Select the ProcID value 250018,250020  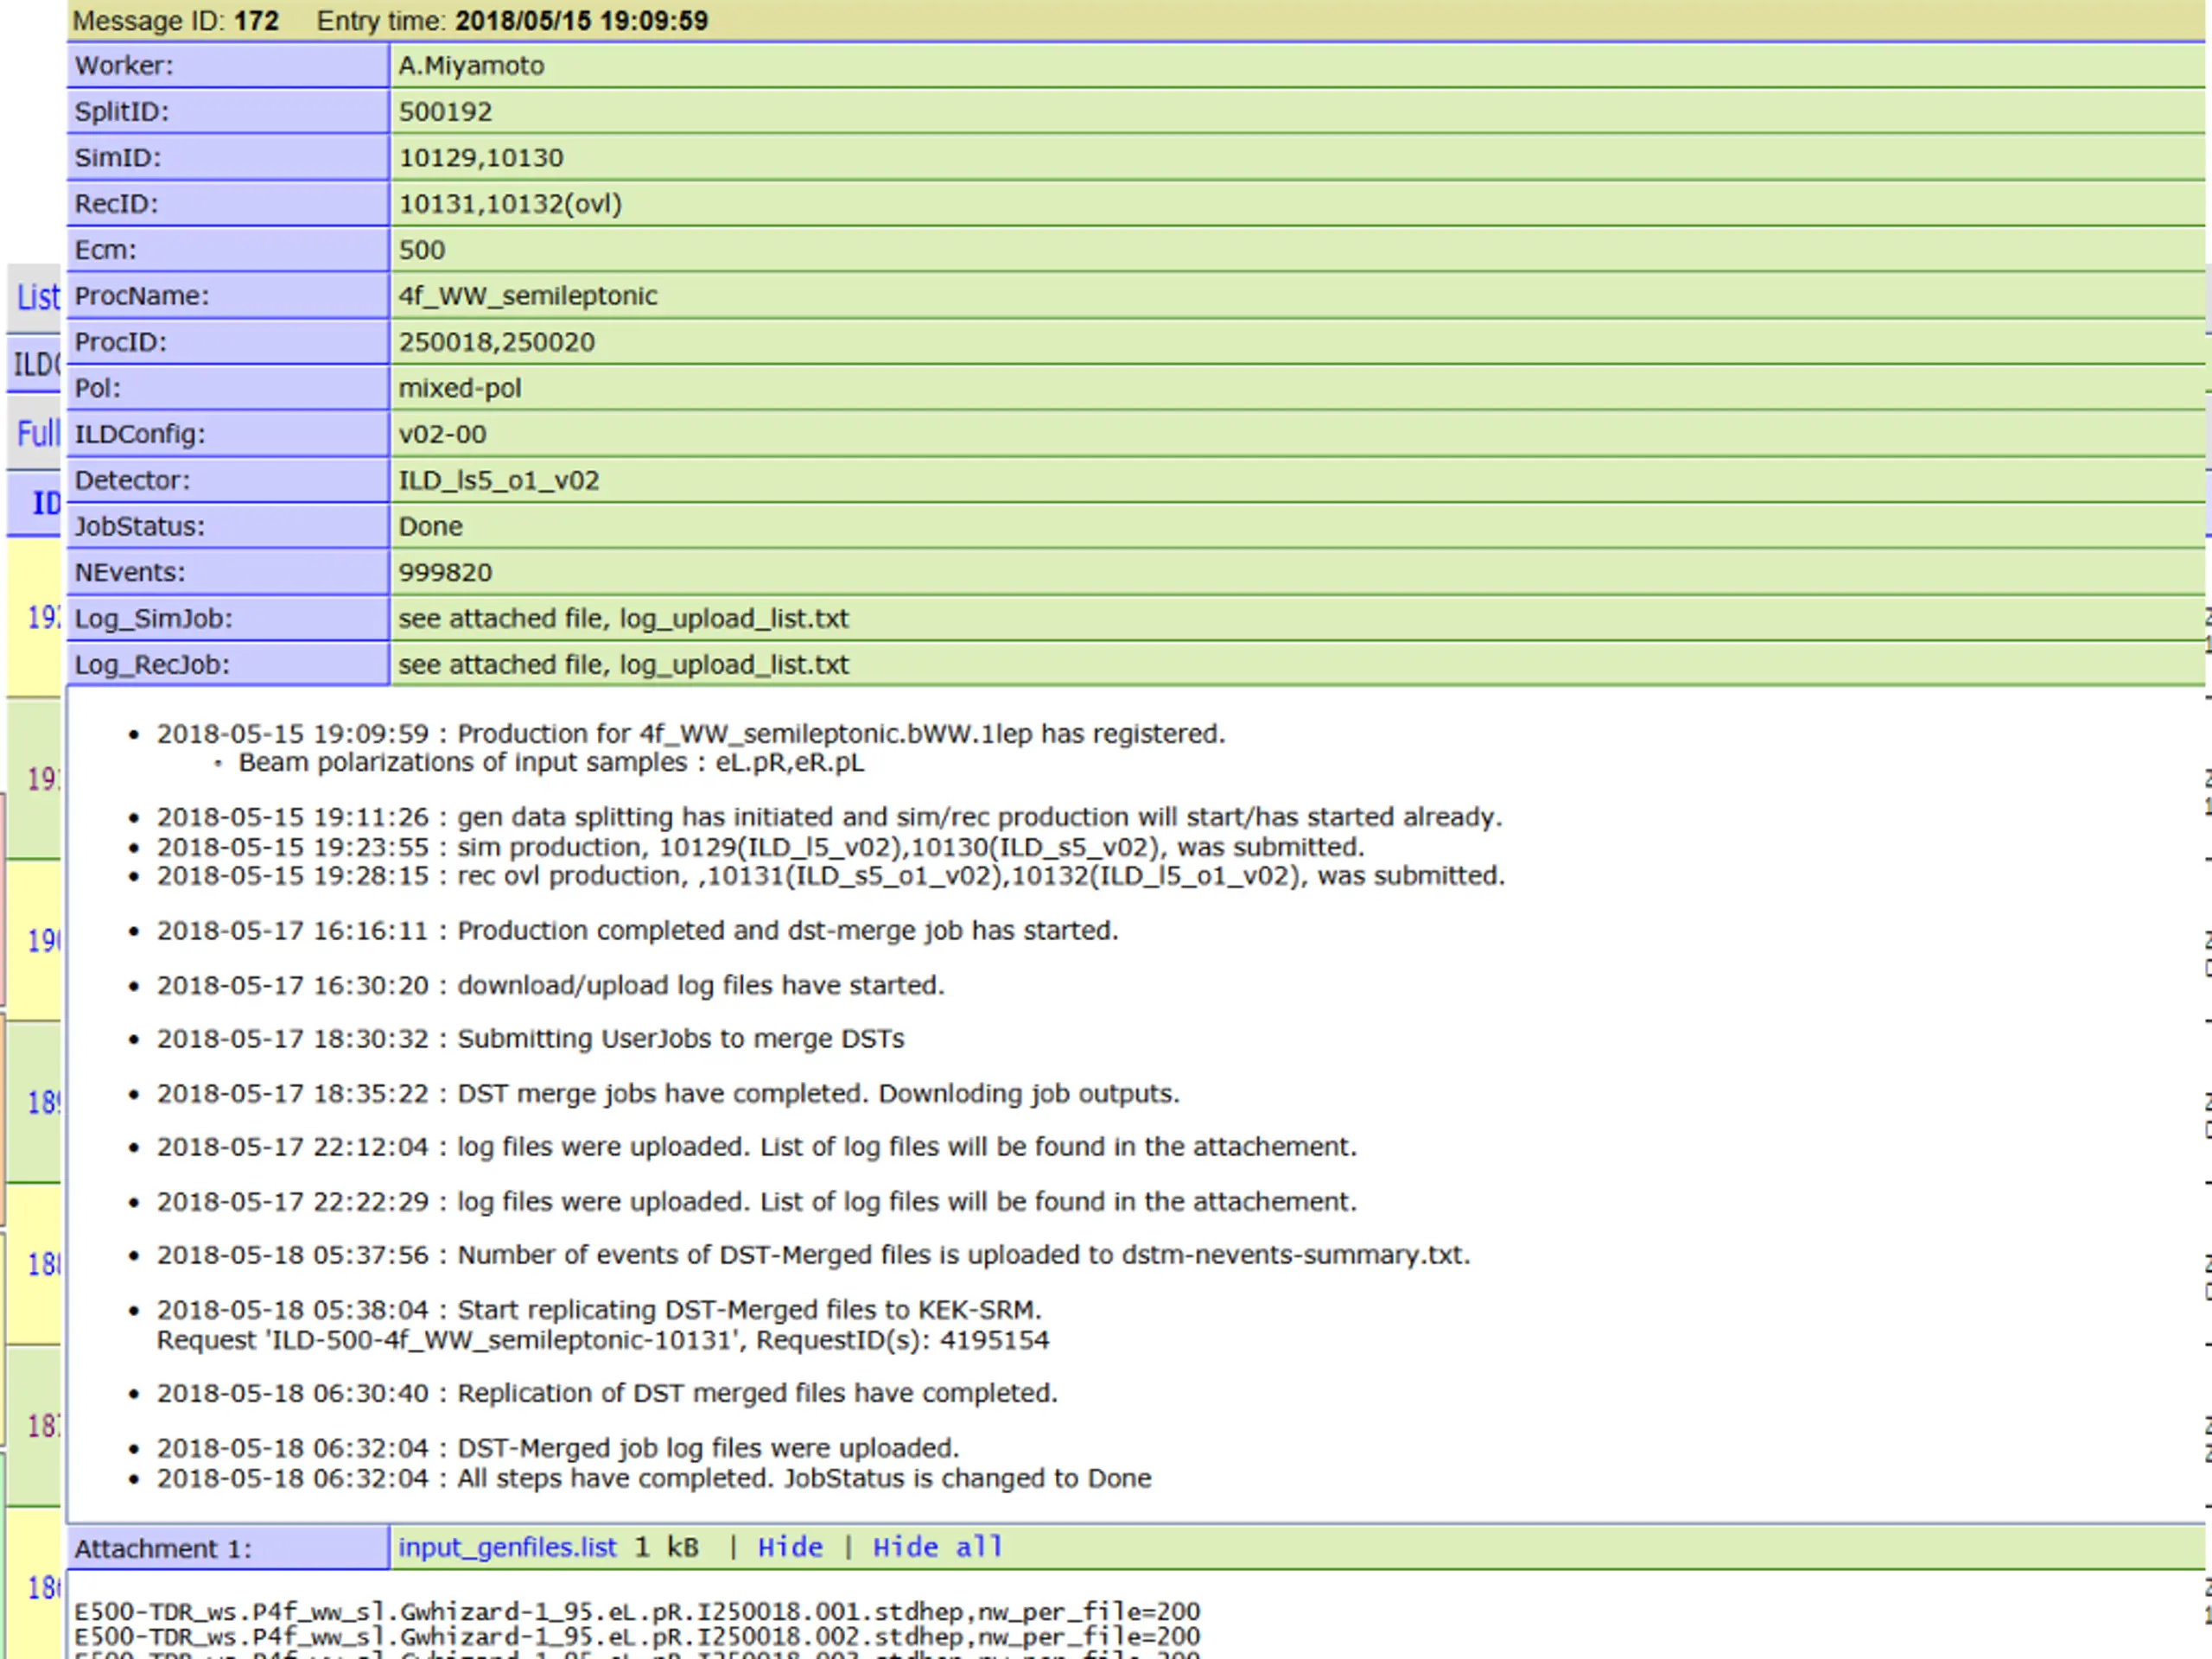496,342
